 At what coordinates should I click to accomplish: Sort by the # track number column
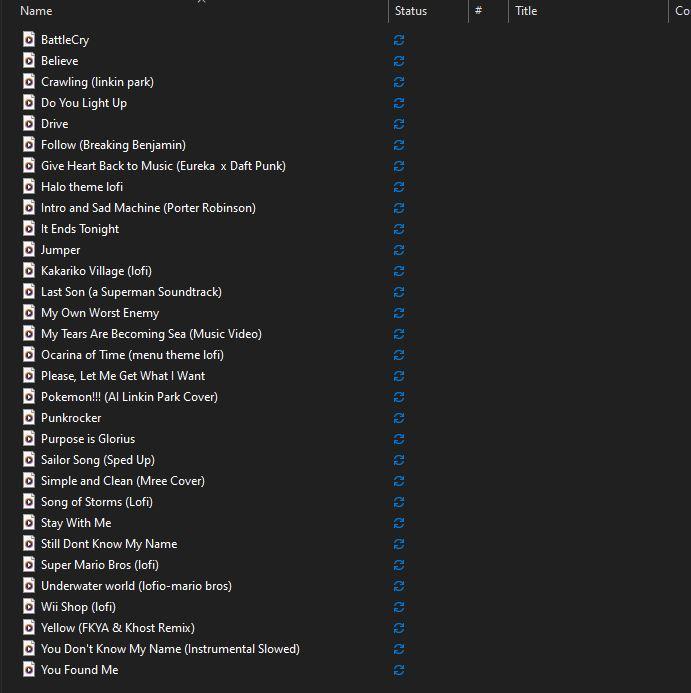tap(478, 10)
